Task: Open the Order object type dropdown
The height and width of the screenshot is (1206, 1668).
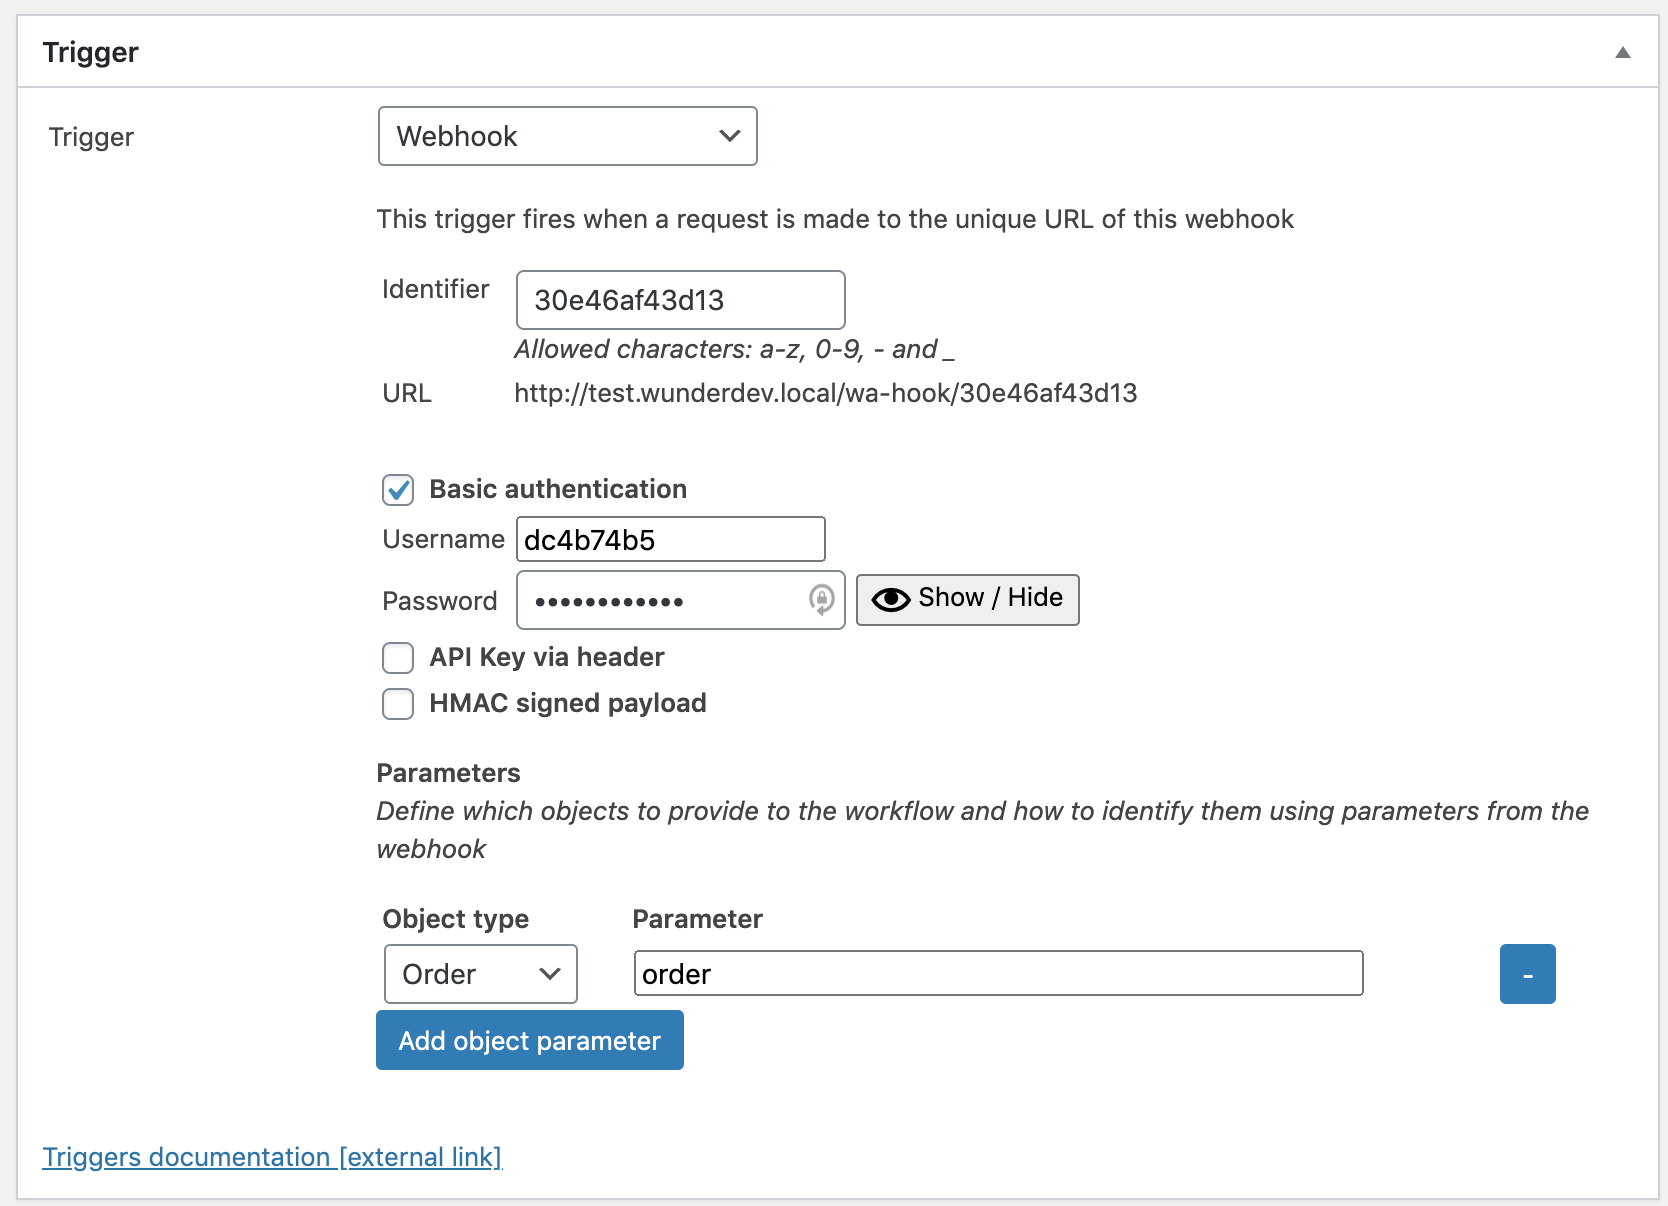Action: click(480, 974)
